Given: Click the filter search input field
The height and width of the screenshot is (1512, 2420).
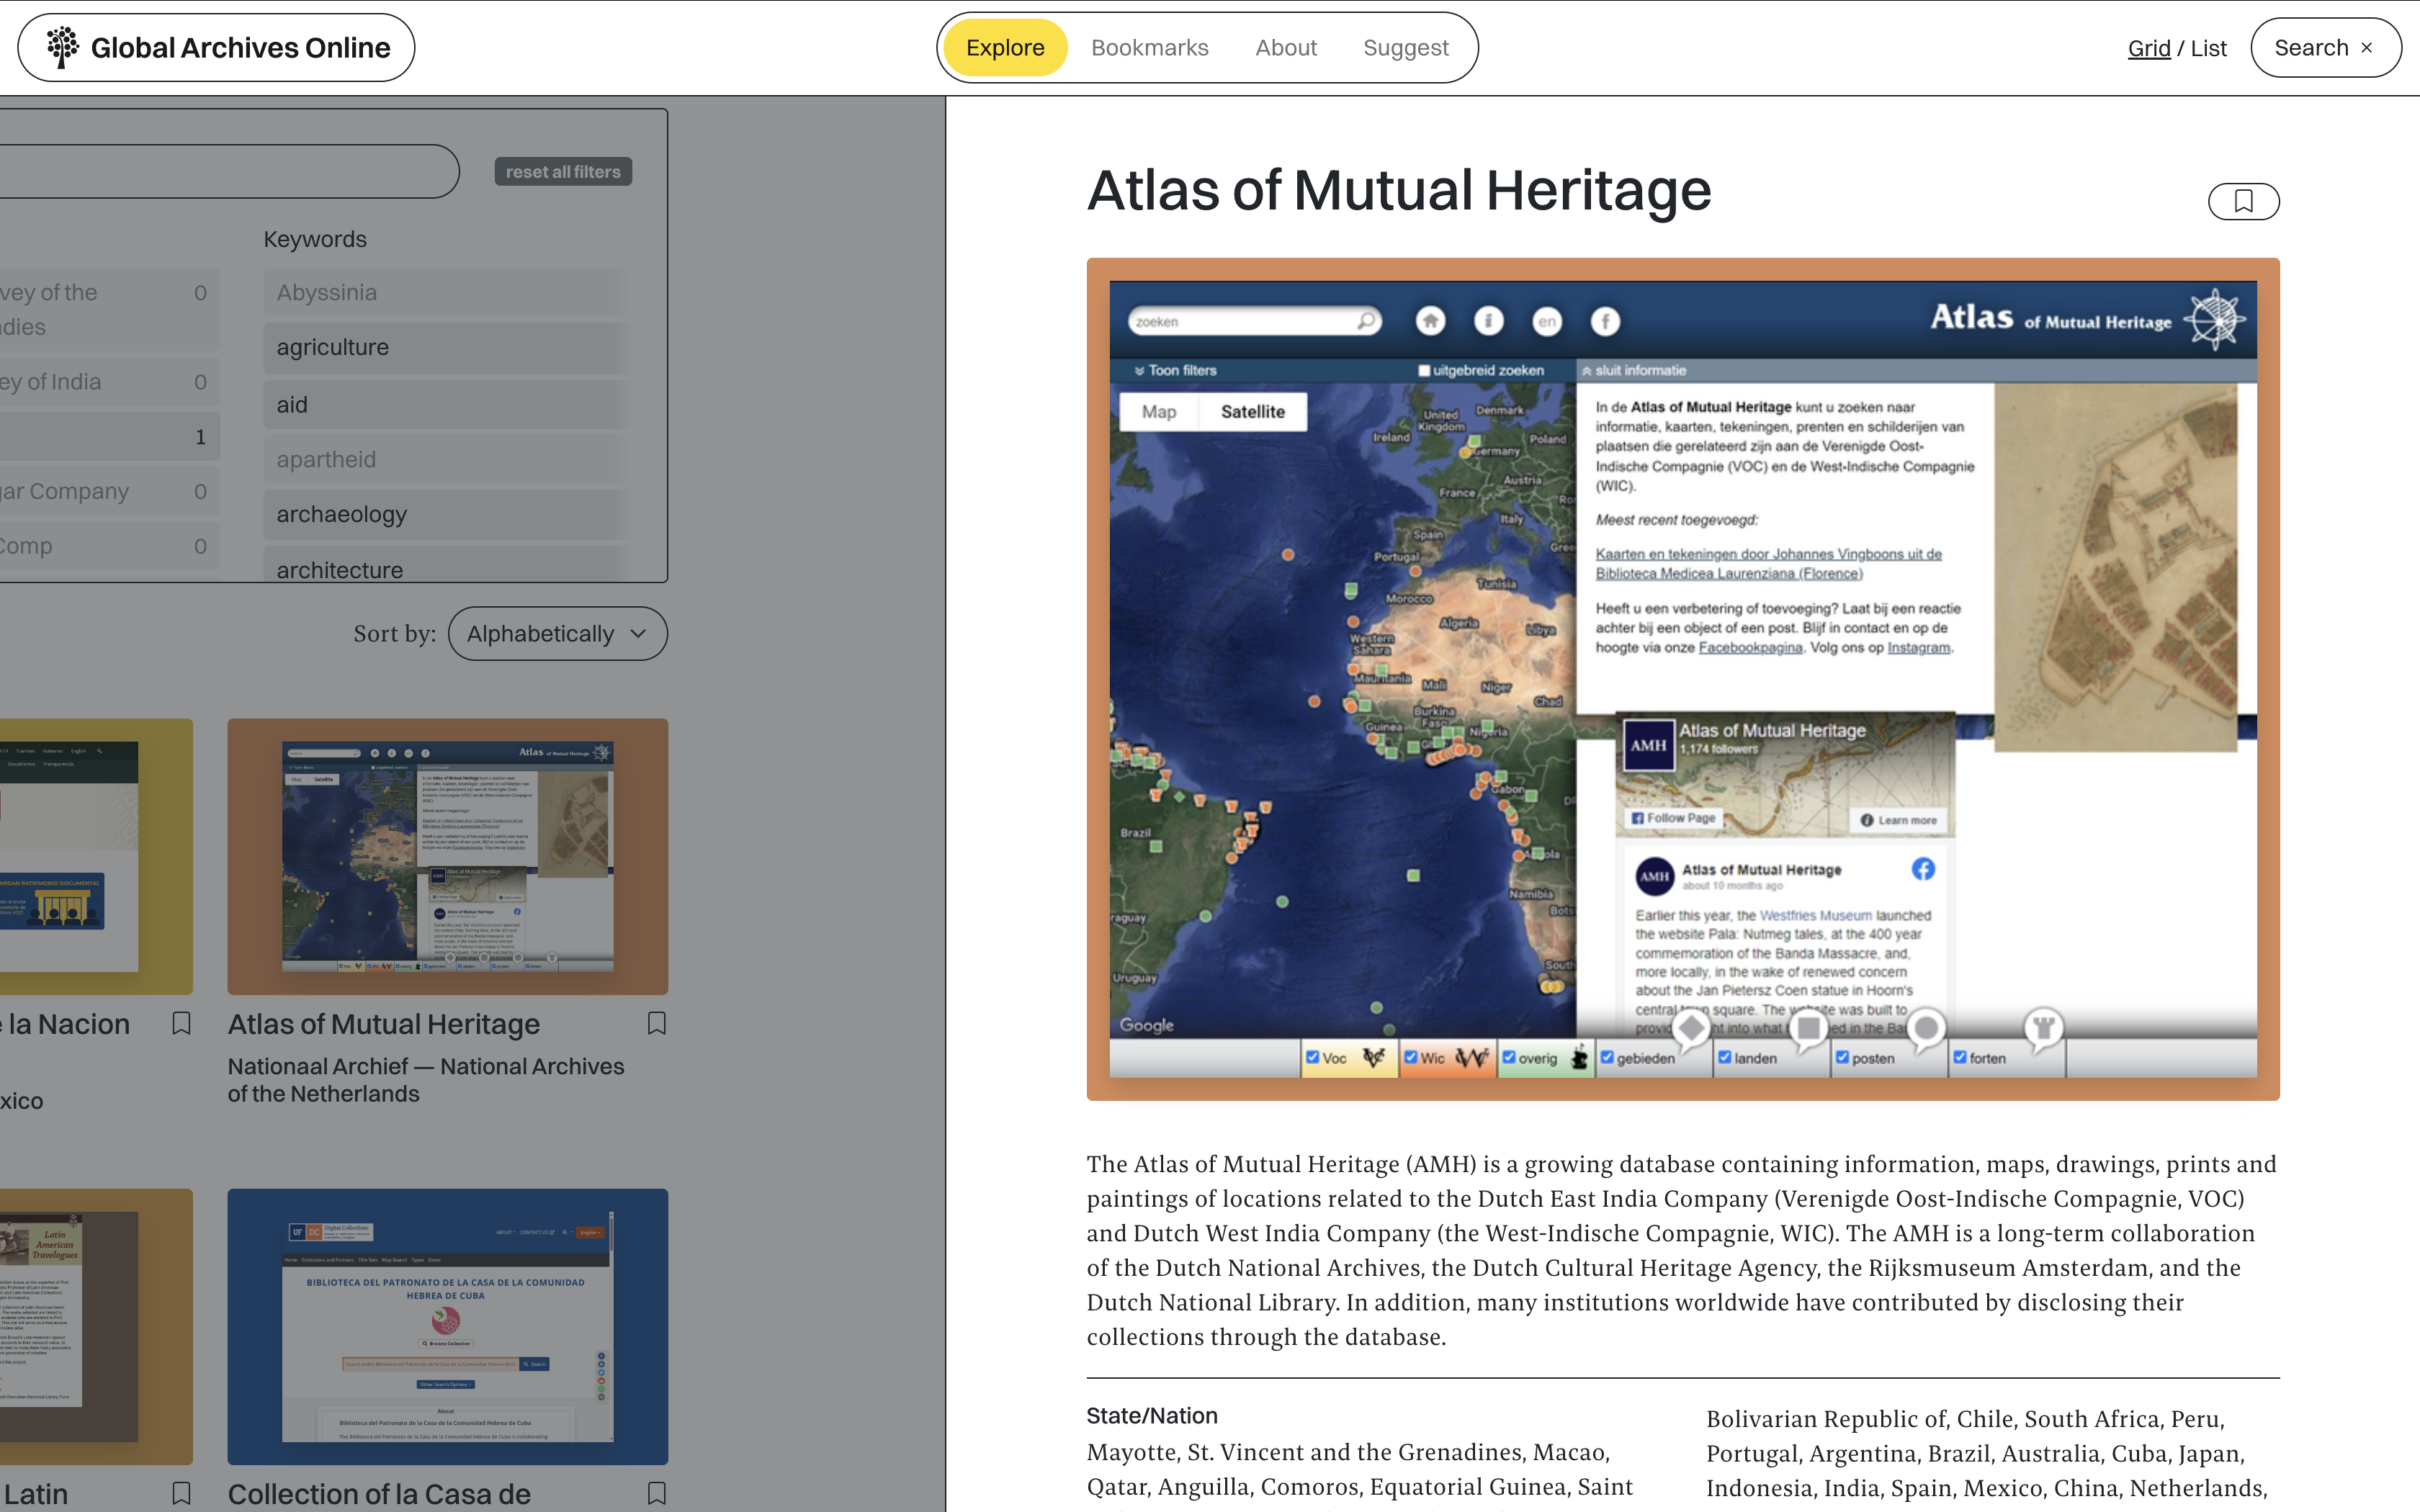Looking at the screenshot, I should pyautogui.click(x=229, y=171).
